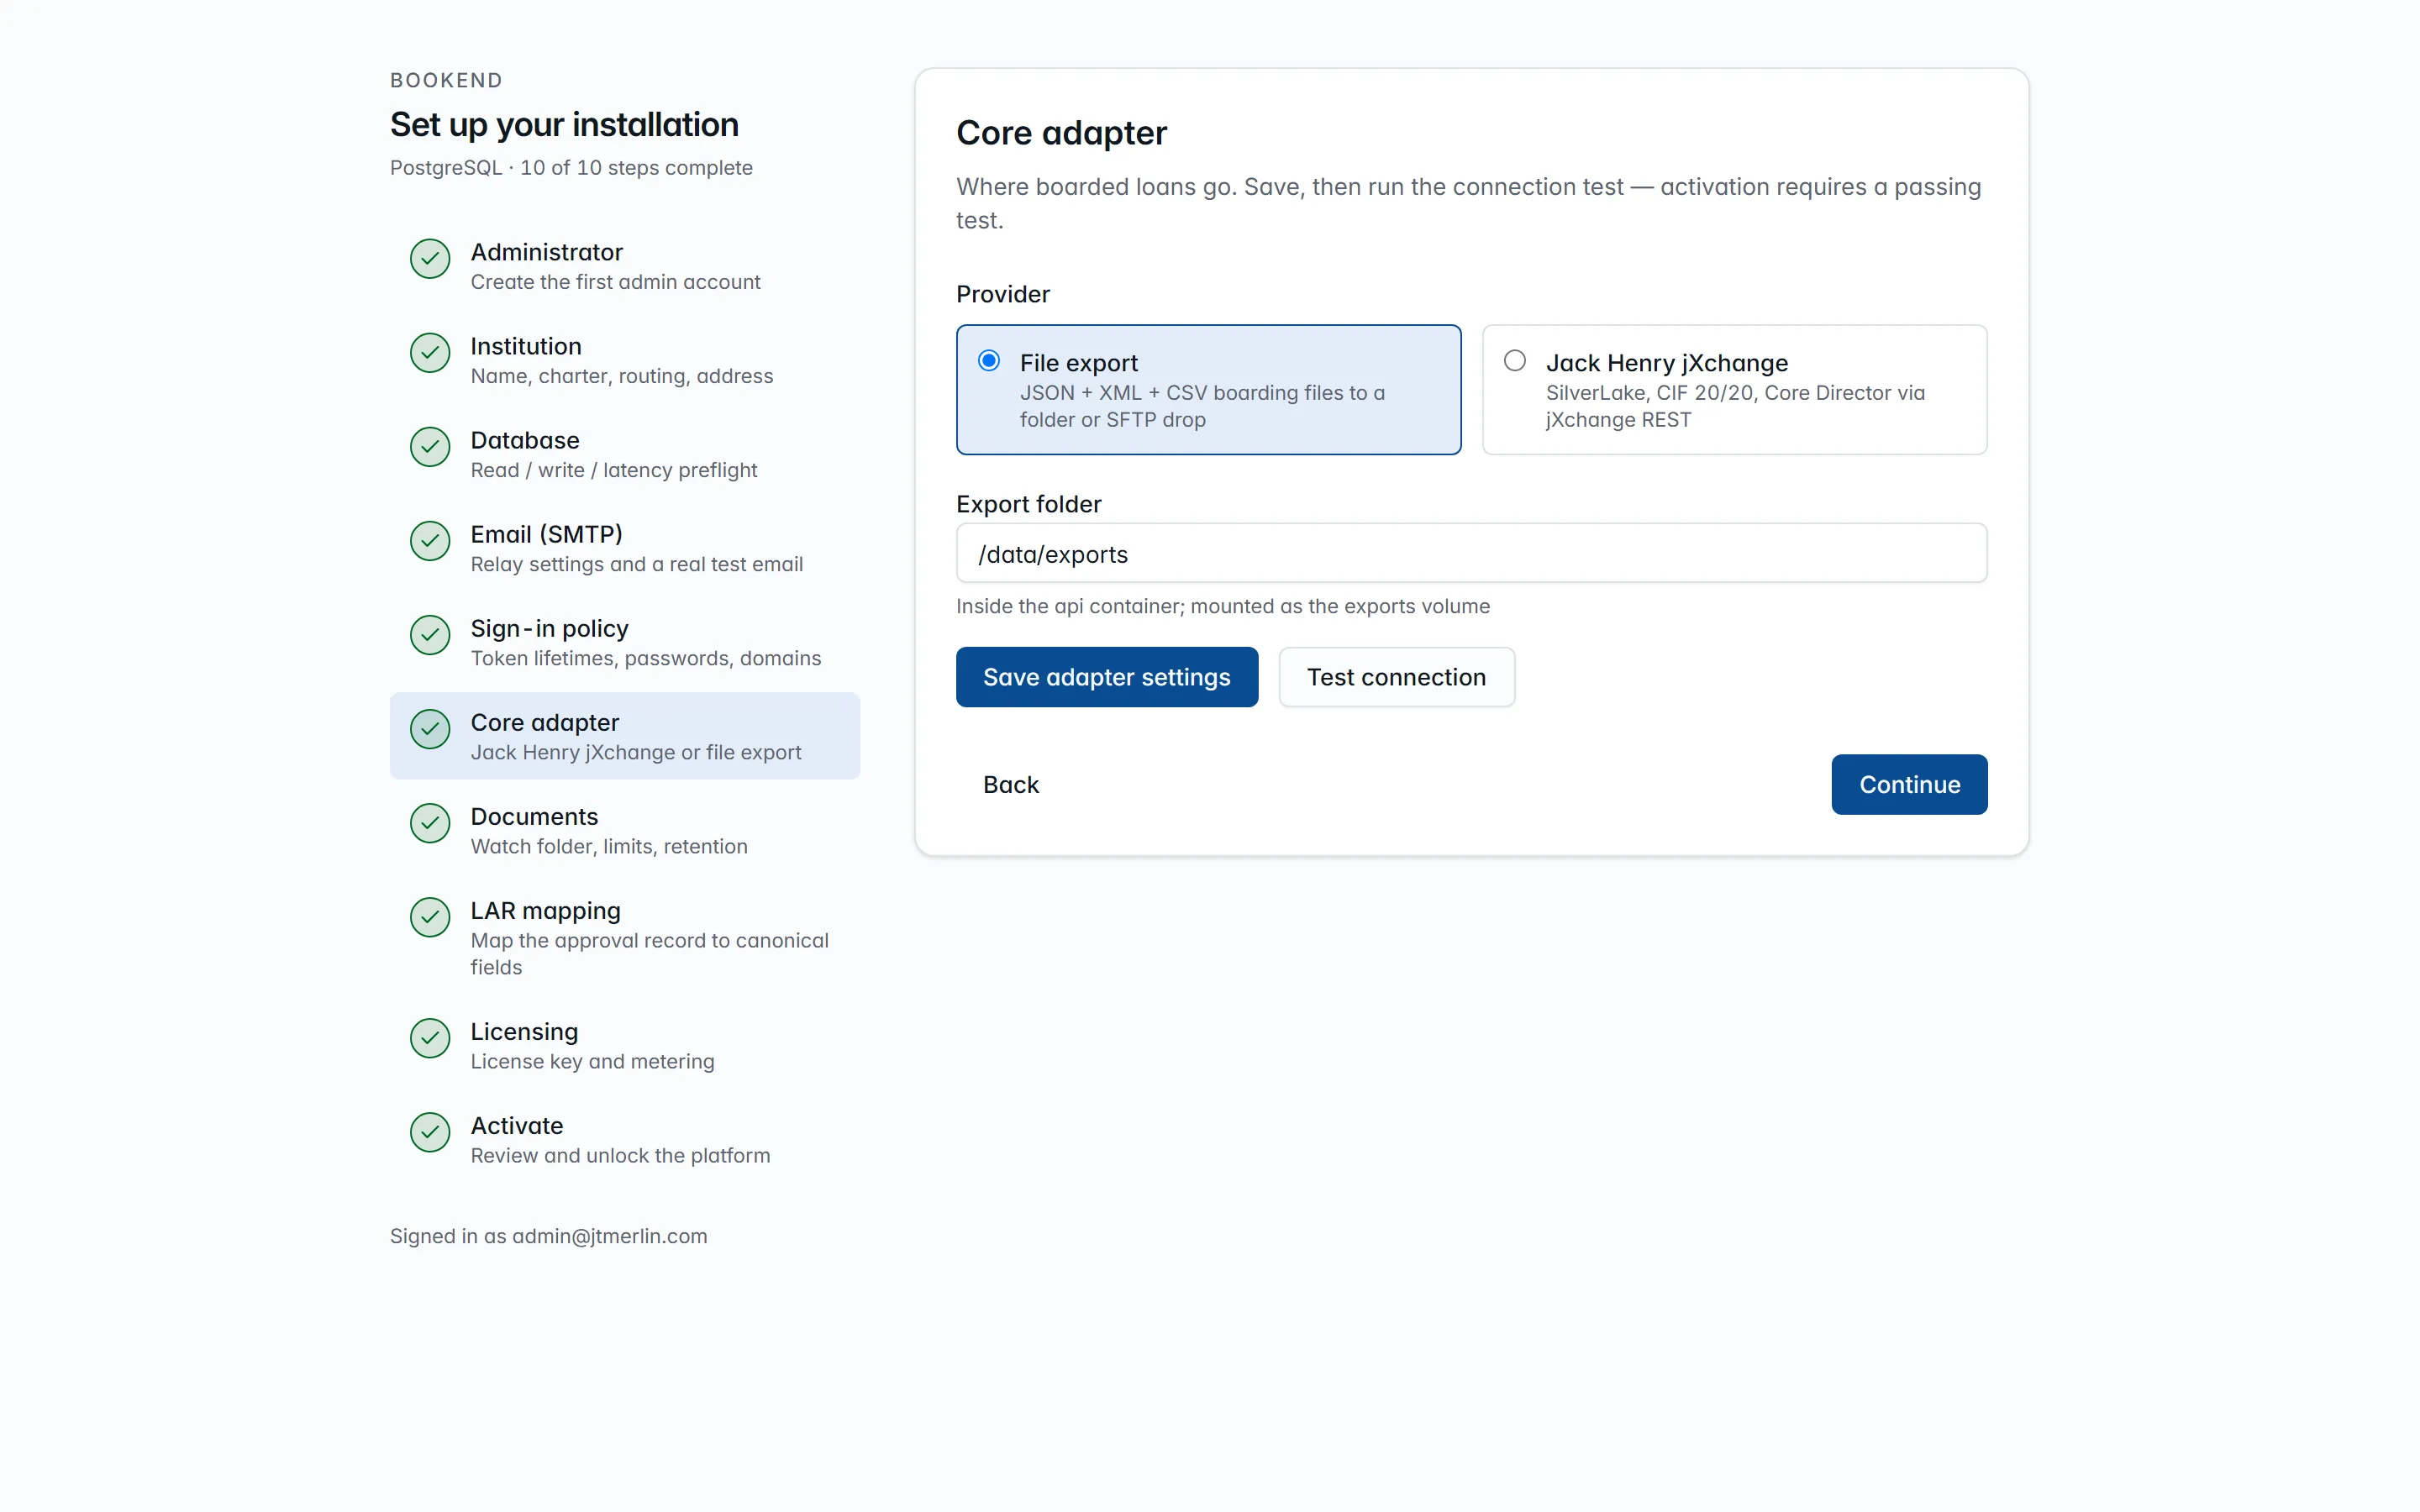
Task: Open the Sign-in policy step
Action: click(x=625, y=642)
